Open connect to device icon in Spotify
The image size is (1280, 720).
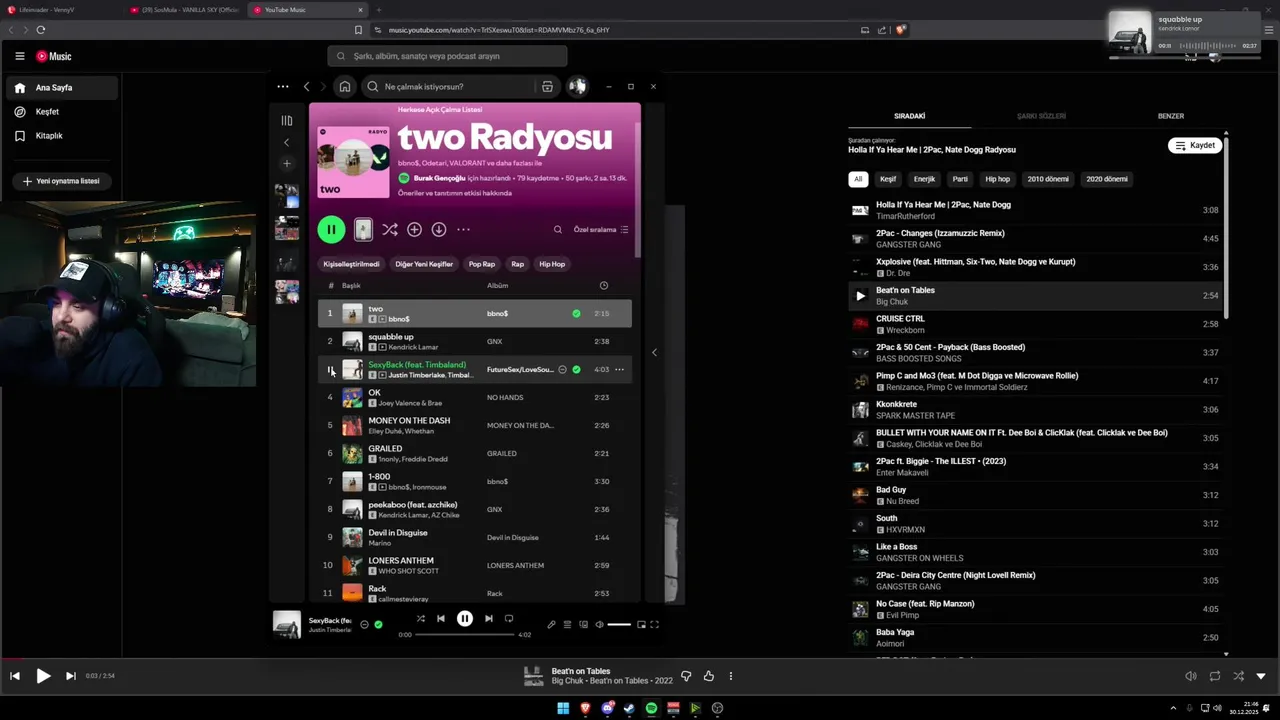tap(583, 625)
